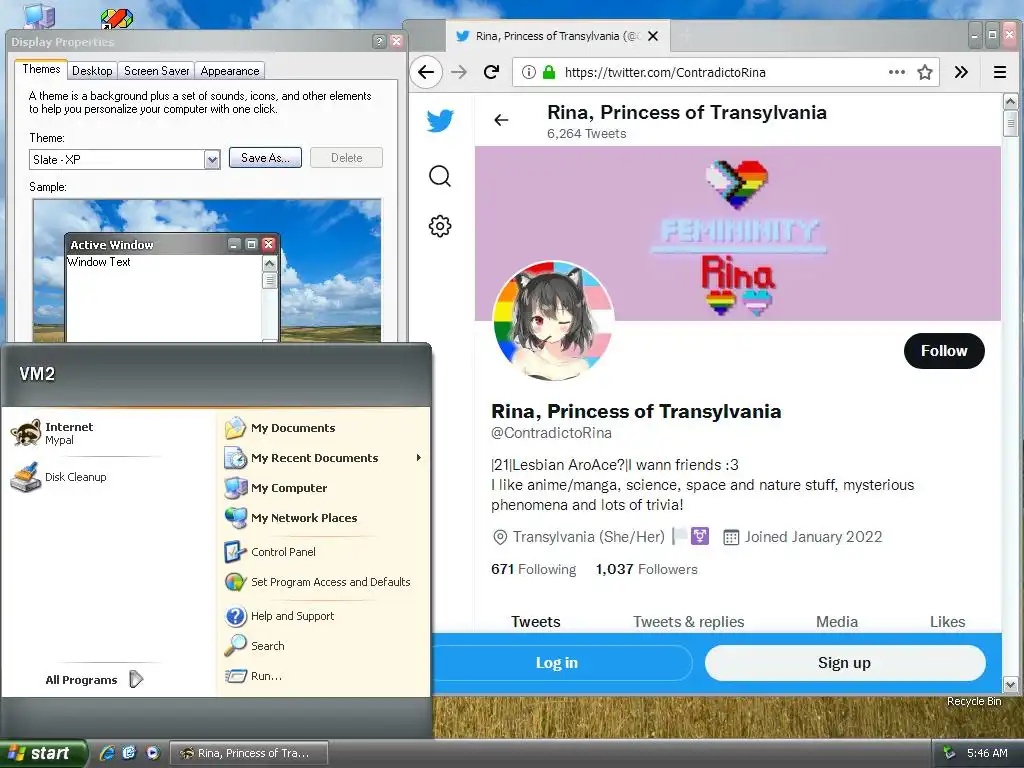Show site information icon in address bar
The height and width of the screenshot is (768, 1024).
point(529,72)
